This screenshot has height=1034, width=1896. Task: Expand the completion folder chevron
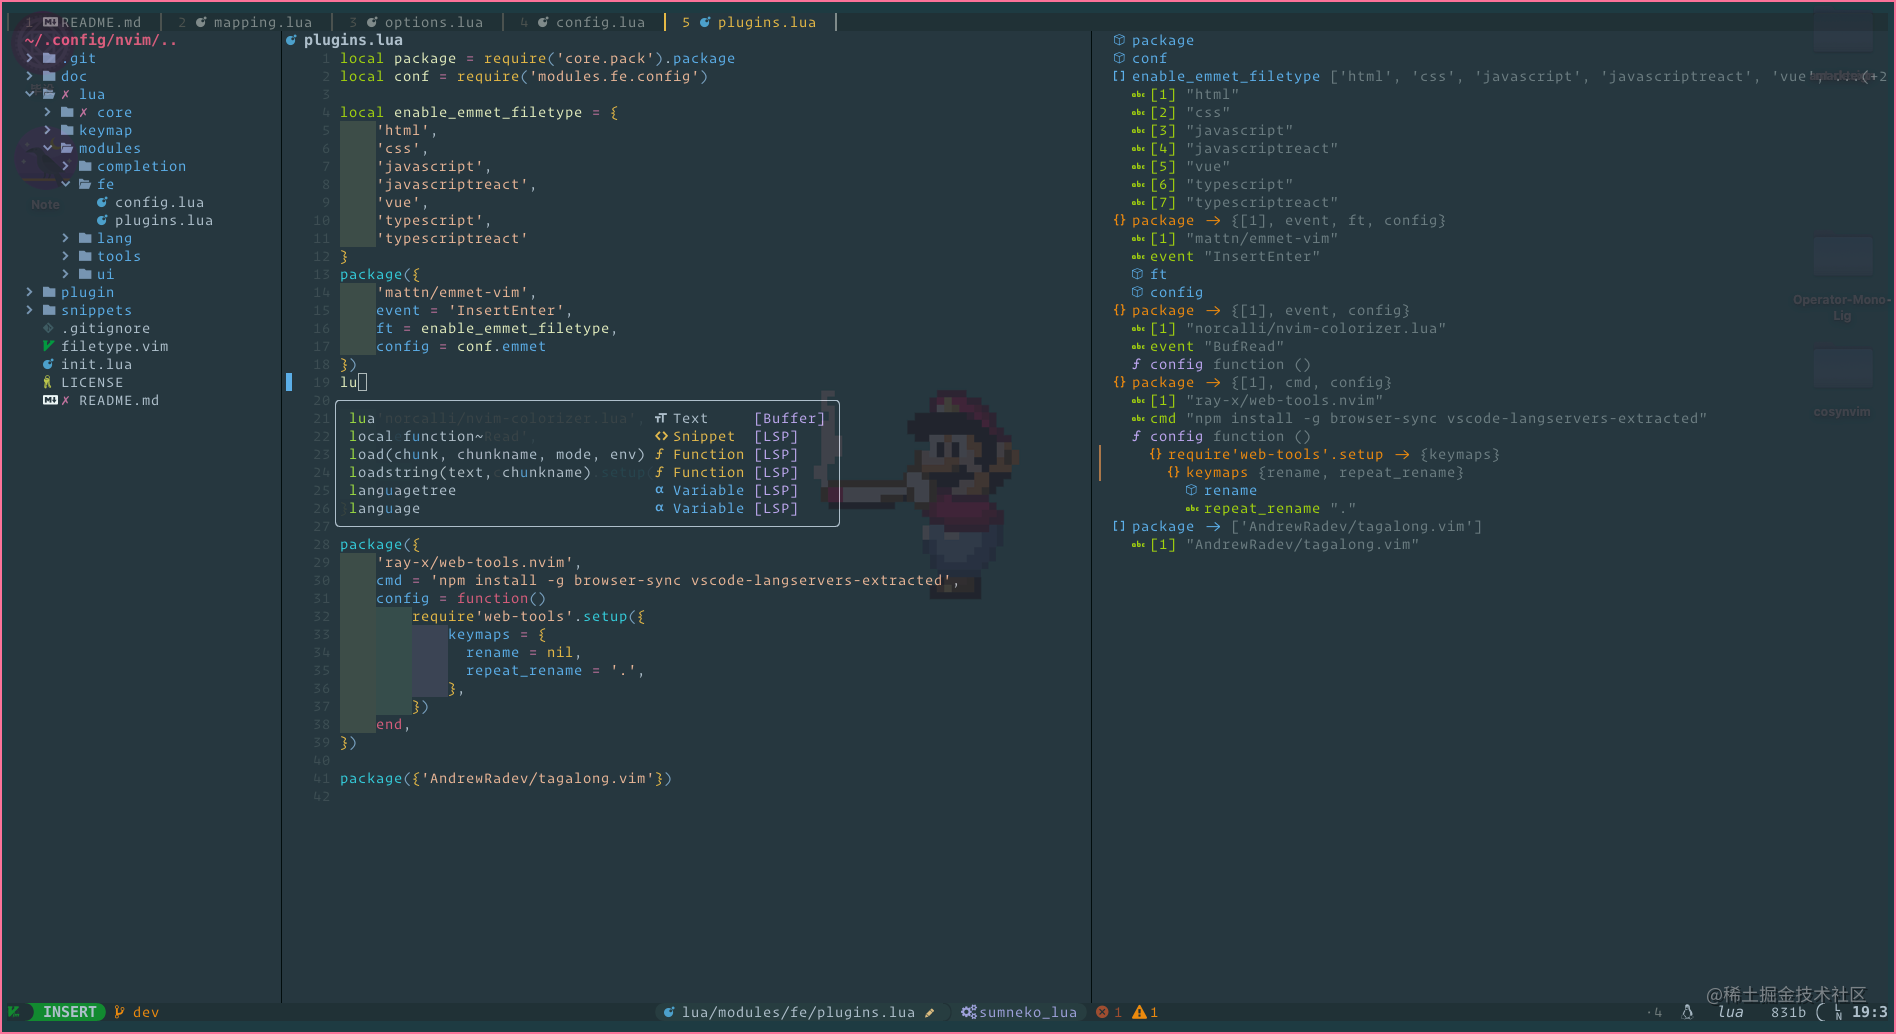[x=65, y=166]
